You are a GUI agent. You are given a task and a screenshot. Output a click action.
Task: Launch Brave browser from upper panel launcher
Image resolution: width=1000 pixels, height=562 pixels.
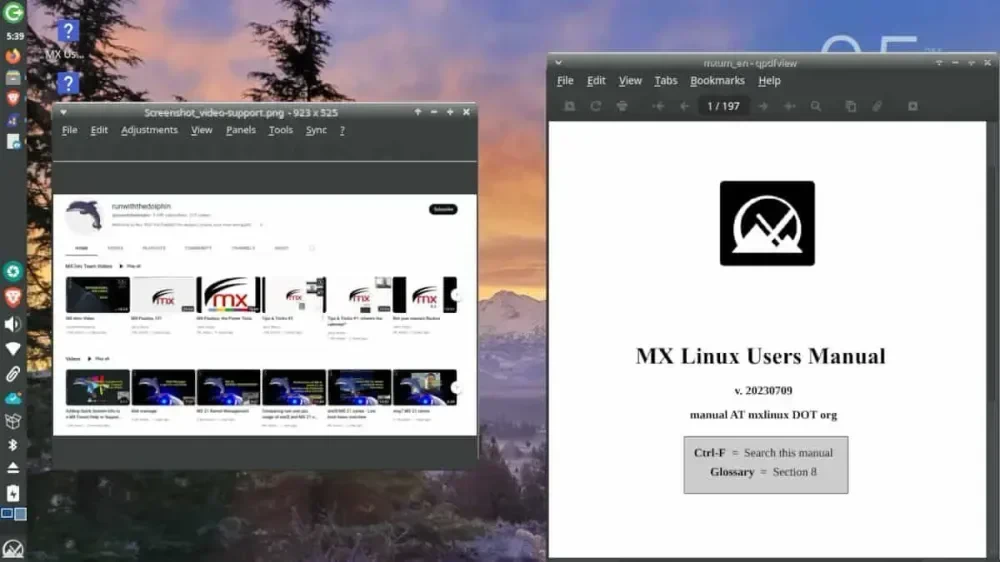tap(13, 98)
